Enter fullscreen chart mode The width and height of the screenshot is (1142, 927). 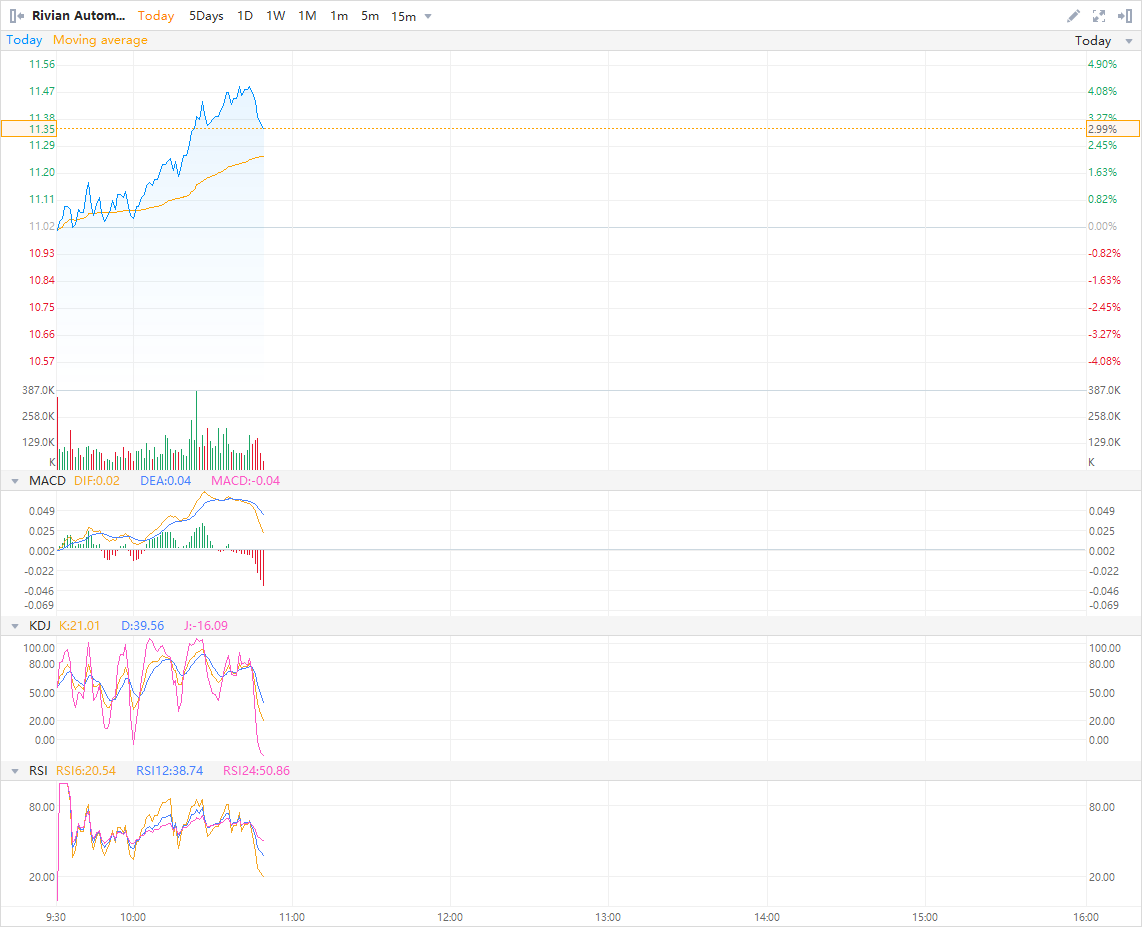pyautogui.click(x=1099, y=16)
